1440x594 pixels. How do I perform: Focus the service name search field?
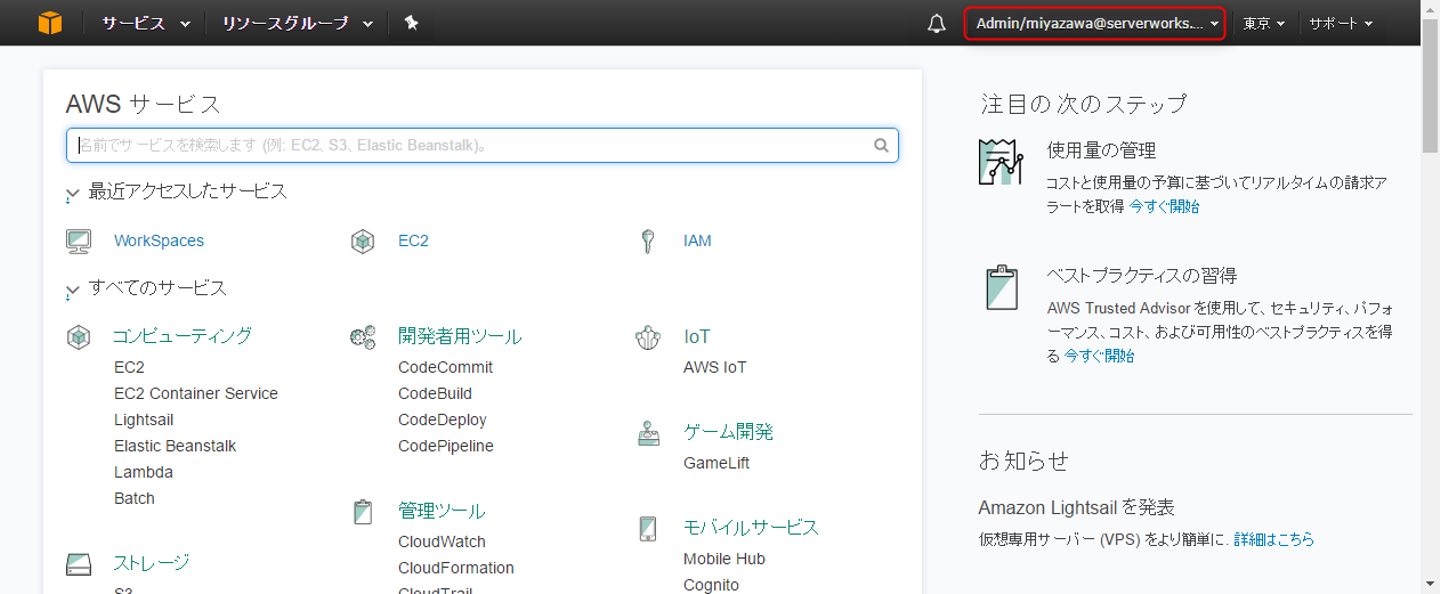(482, 145)
